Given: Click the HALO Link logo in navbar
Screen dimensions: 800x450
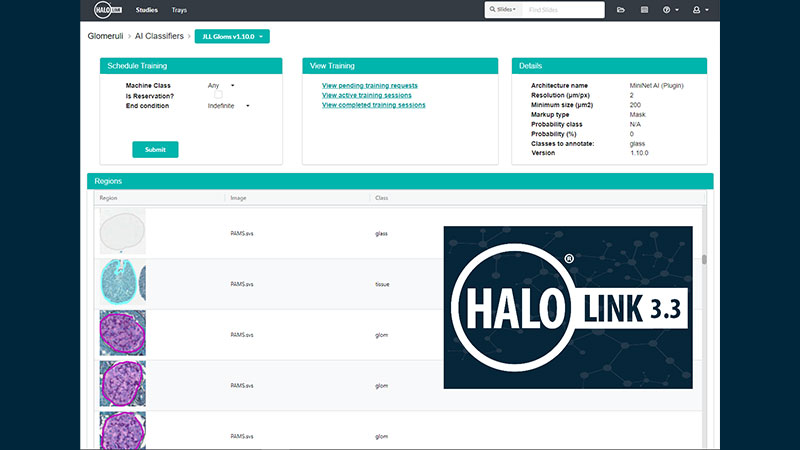Looking at the screenshot, I should (108, 10).
